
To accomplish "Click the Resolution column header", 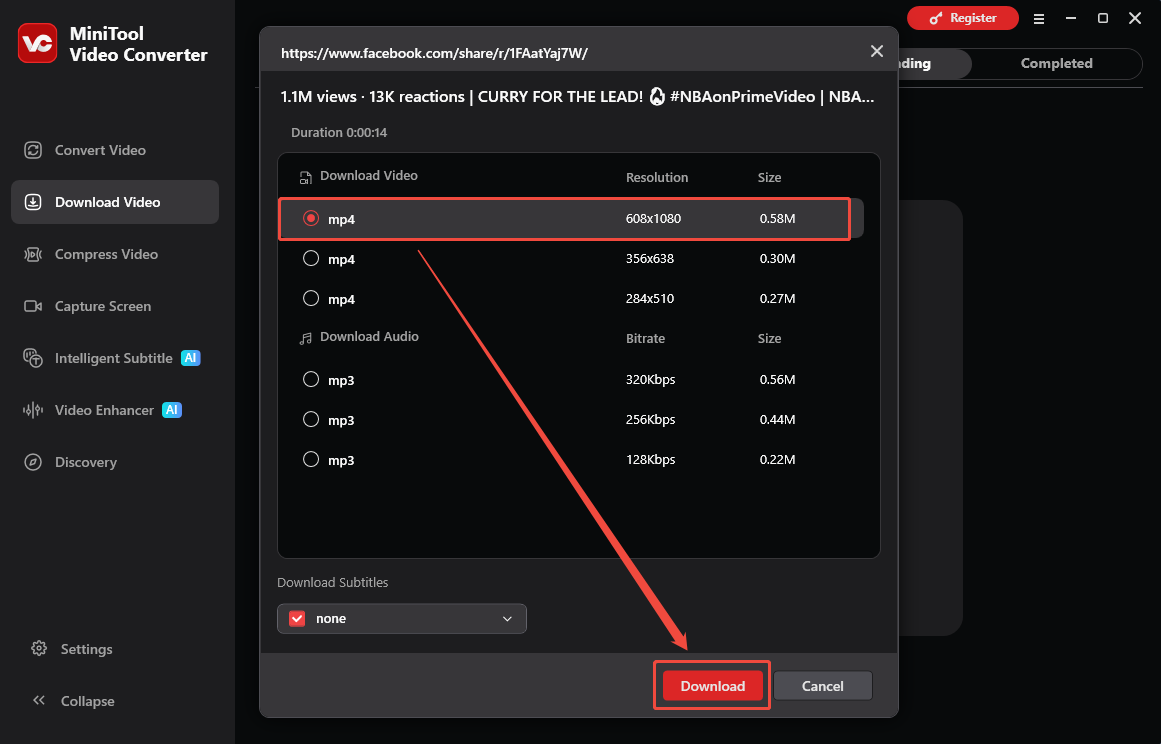I will pos(657,178).
